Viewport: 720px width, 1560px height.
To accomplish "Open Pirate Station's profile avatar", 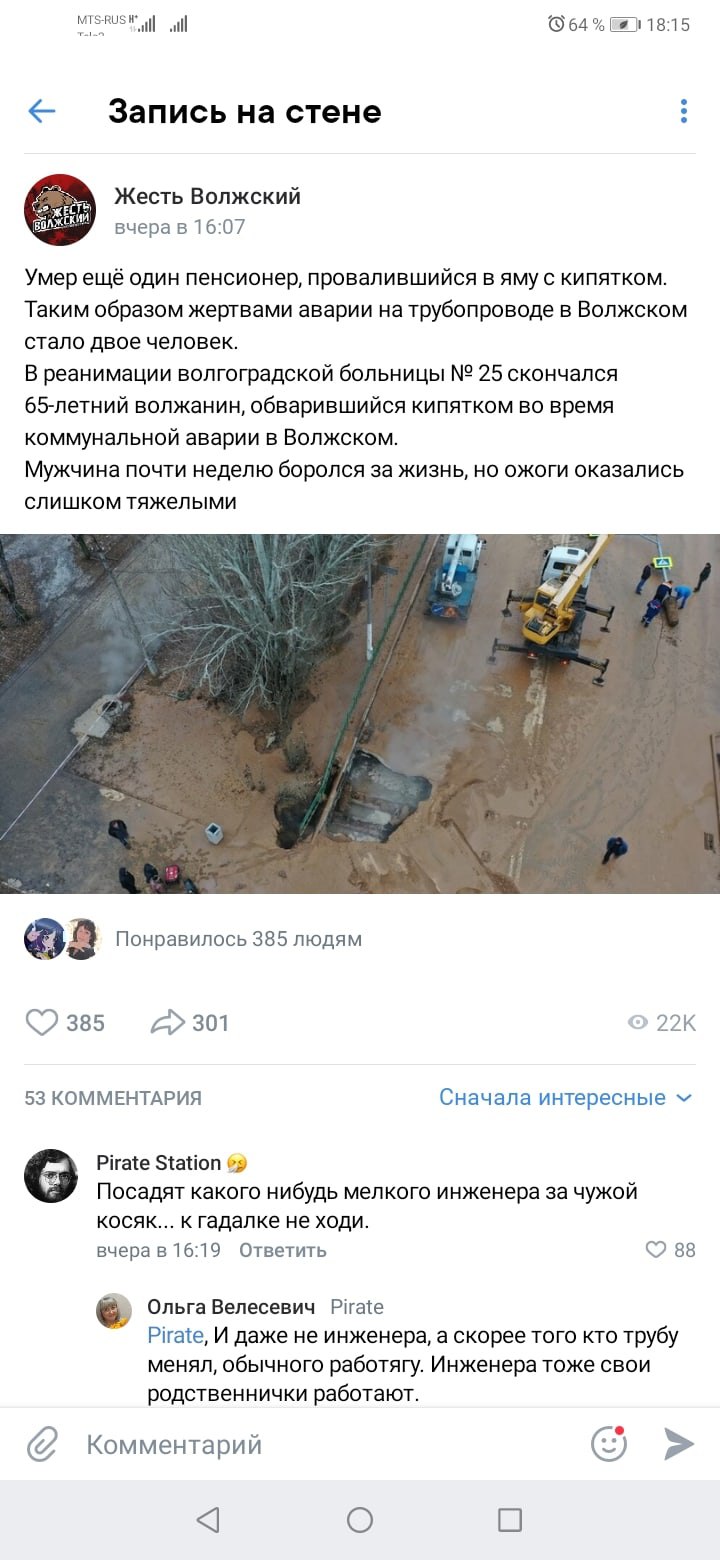I will tap(51, 1176).
